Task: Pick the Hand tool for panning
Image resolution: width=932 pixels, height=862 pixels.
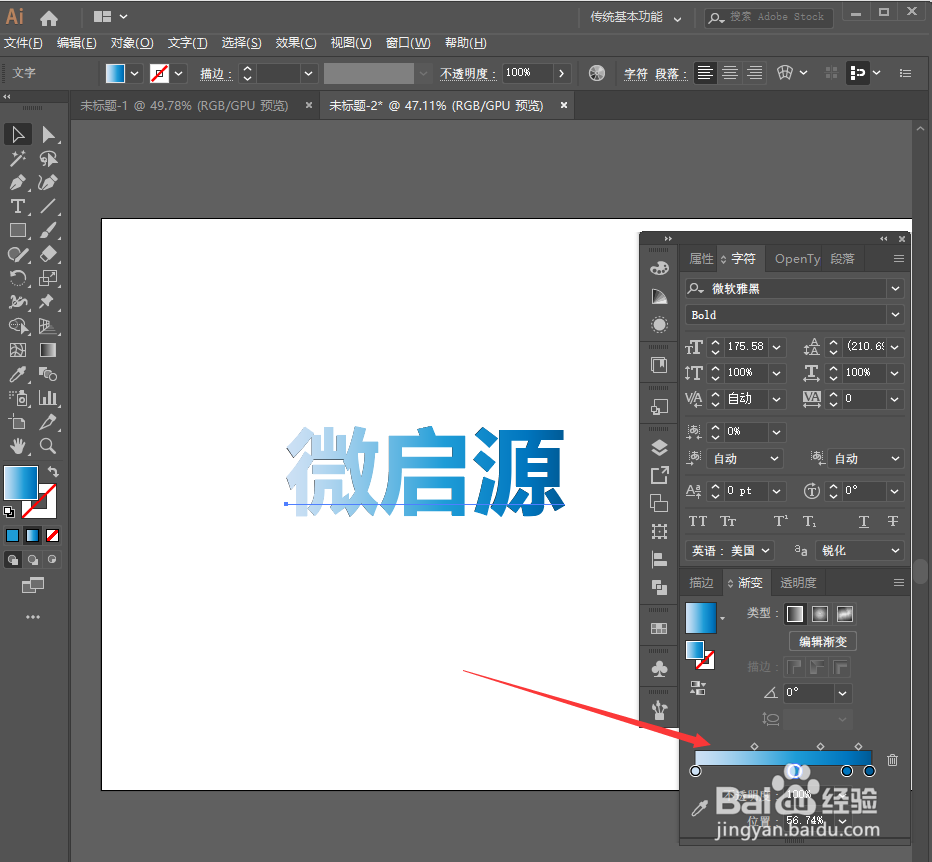Action: (x=17, y=446)
